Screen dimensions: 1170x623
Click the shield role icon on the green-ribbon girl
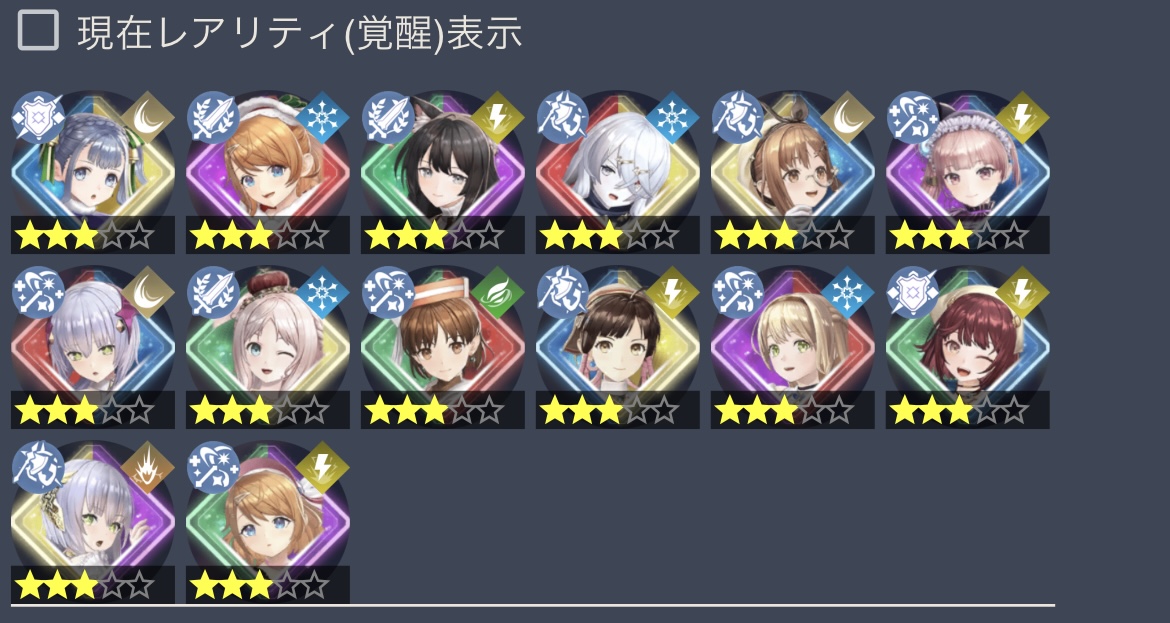38,118
